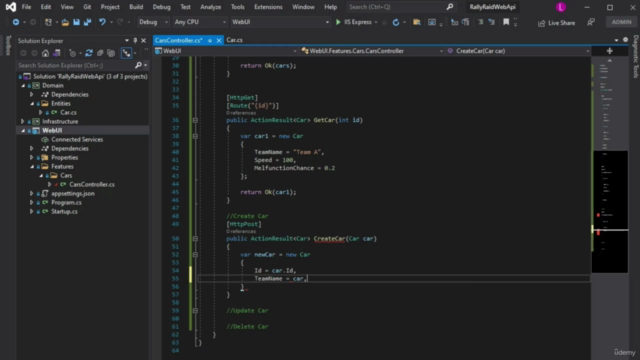The width and height of the screenshot is (640, 360).
Task: Open the Debug menu
Action: pos(162,7)
